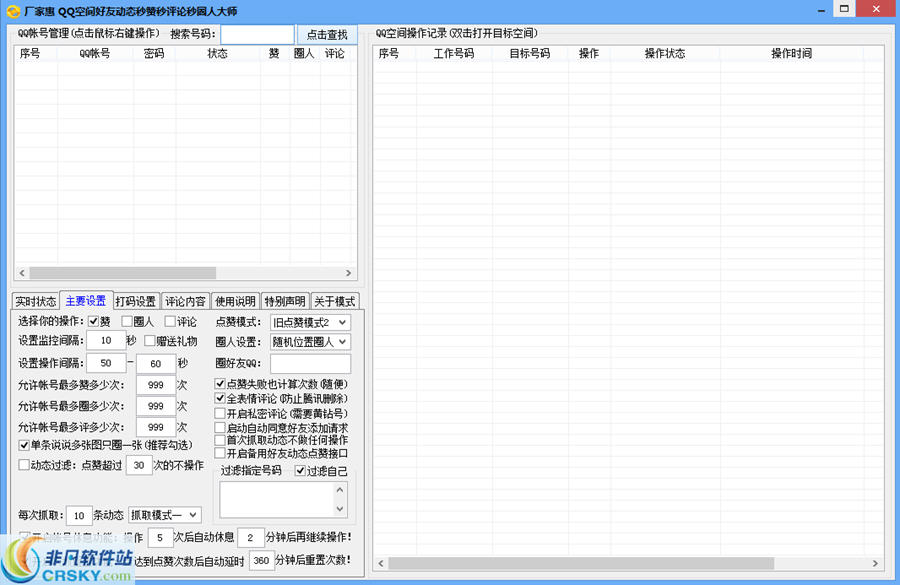The width and height of the screenshot is (900, 585).
Task: Click the 操作记录 horizontal scrollbar thumb
Action: pos(581,563)
